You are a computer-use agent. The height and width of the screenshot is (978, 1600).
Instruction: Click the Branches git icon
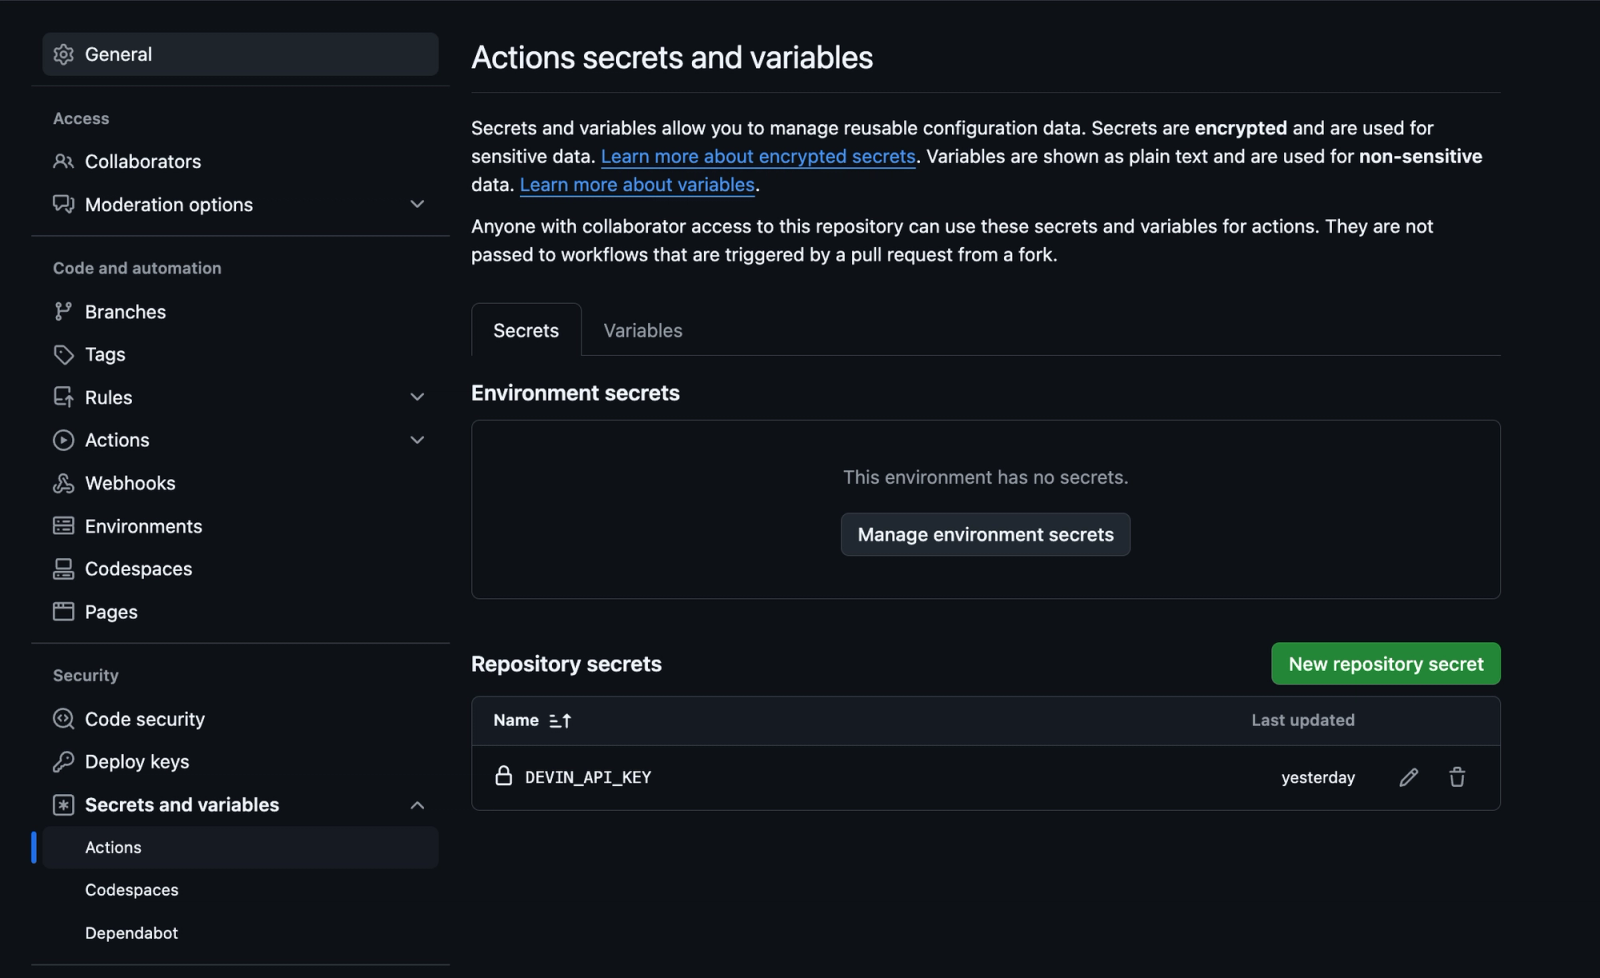(x=63, y=312)
